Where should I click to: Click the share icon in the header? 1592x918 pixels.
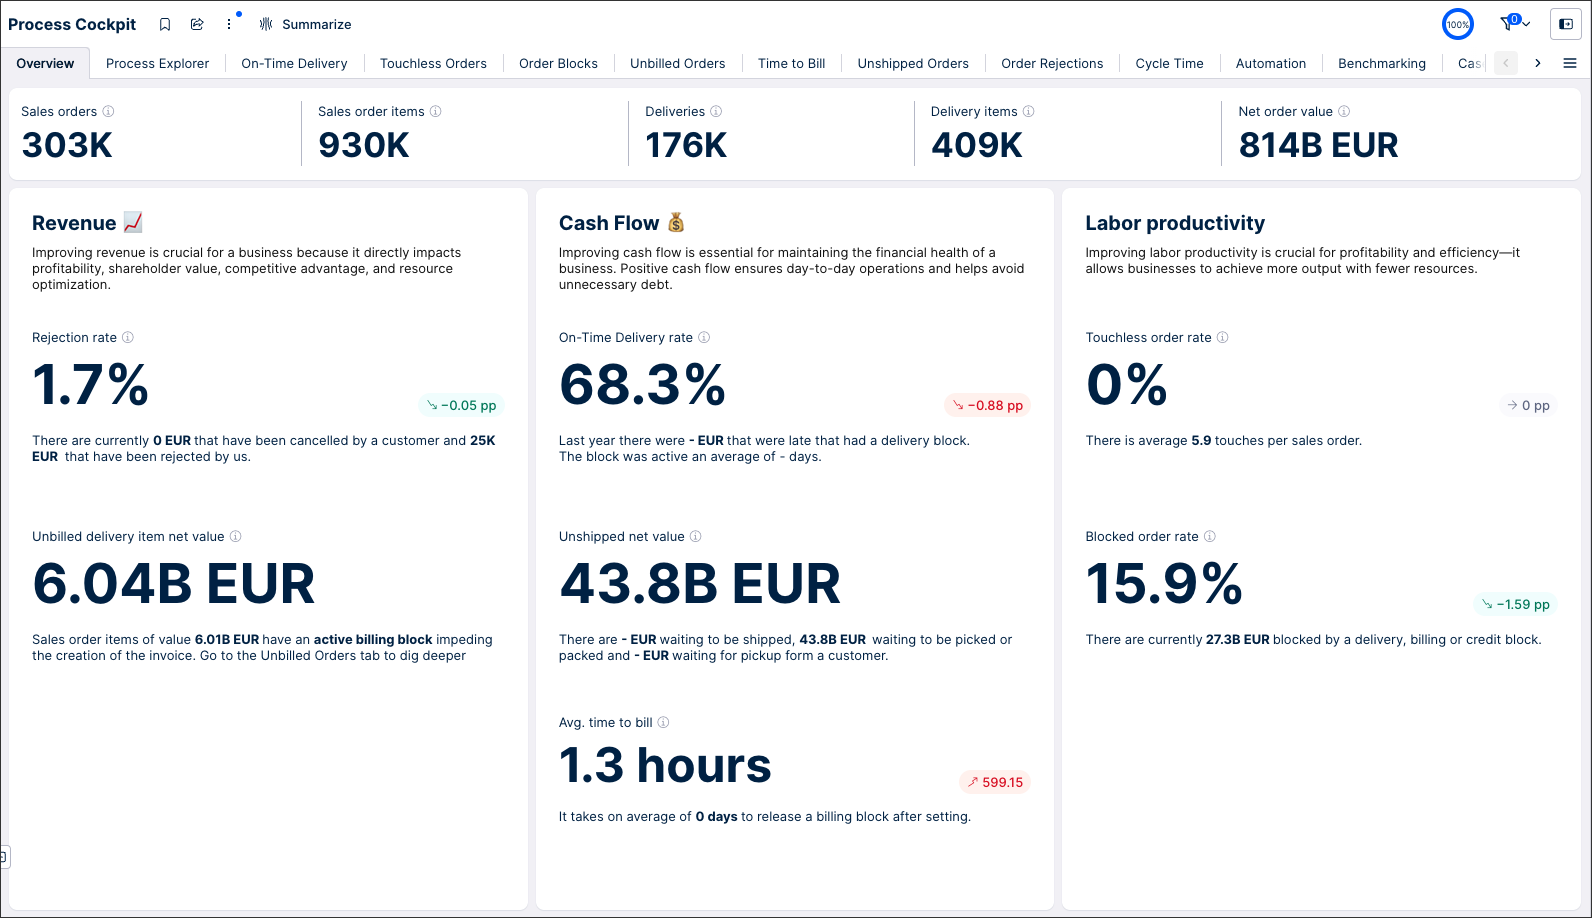(197, 24)
